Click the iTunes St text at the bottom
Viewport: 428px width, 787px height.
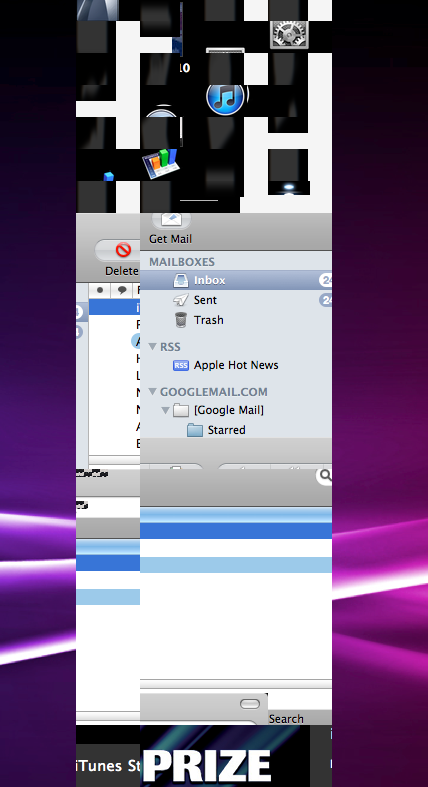(x=108, y=766)
